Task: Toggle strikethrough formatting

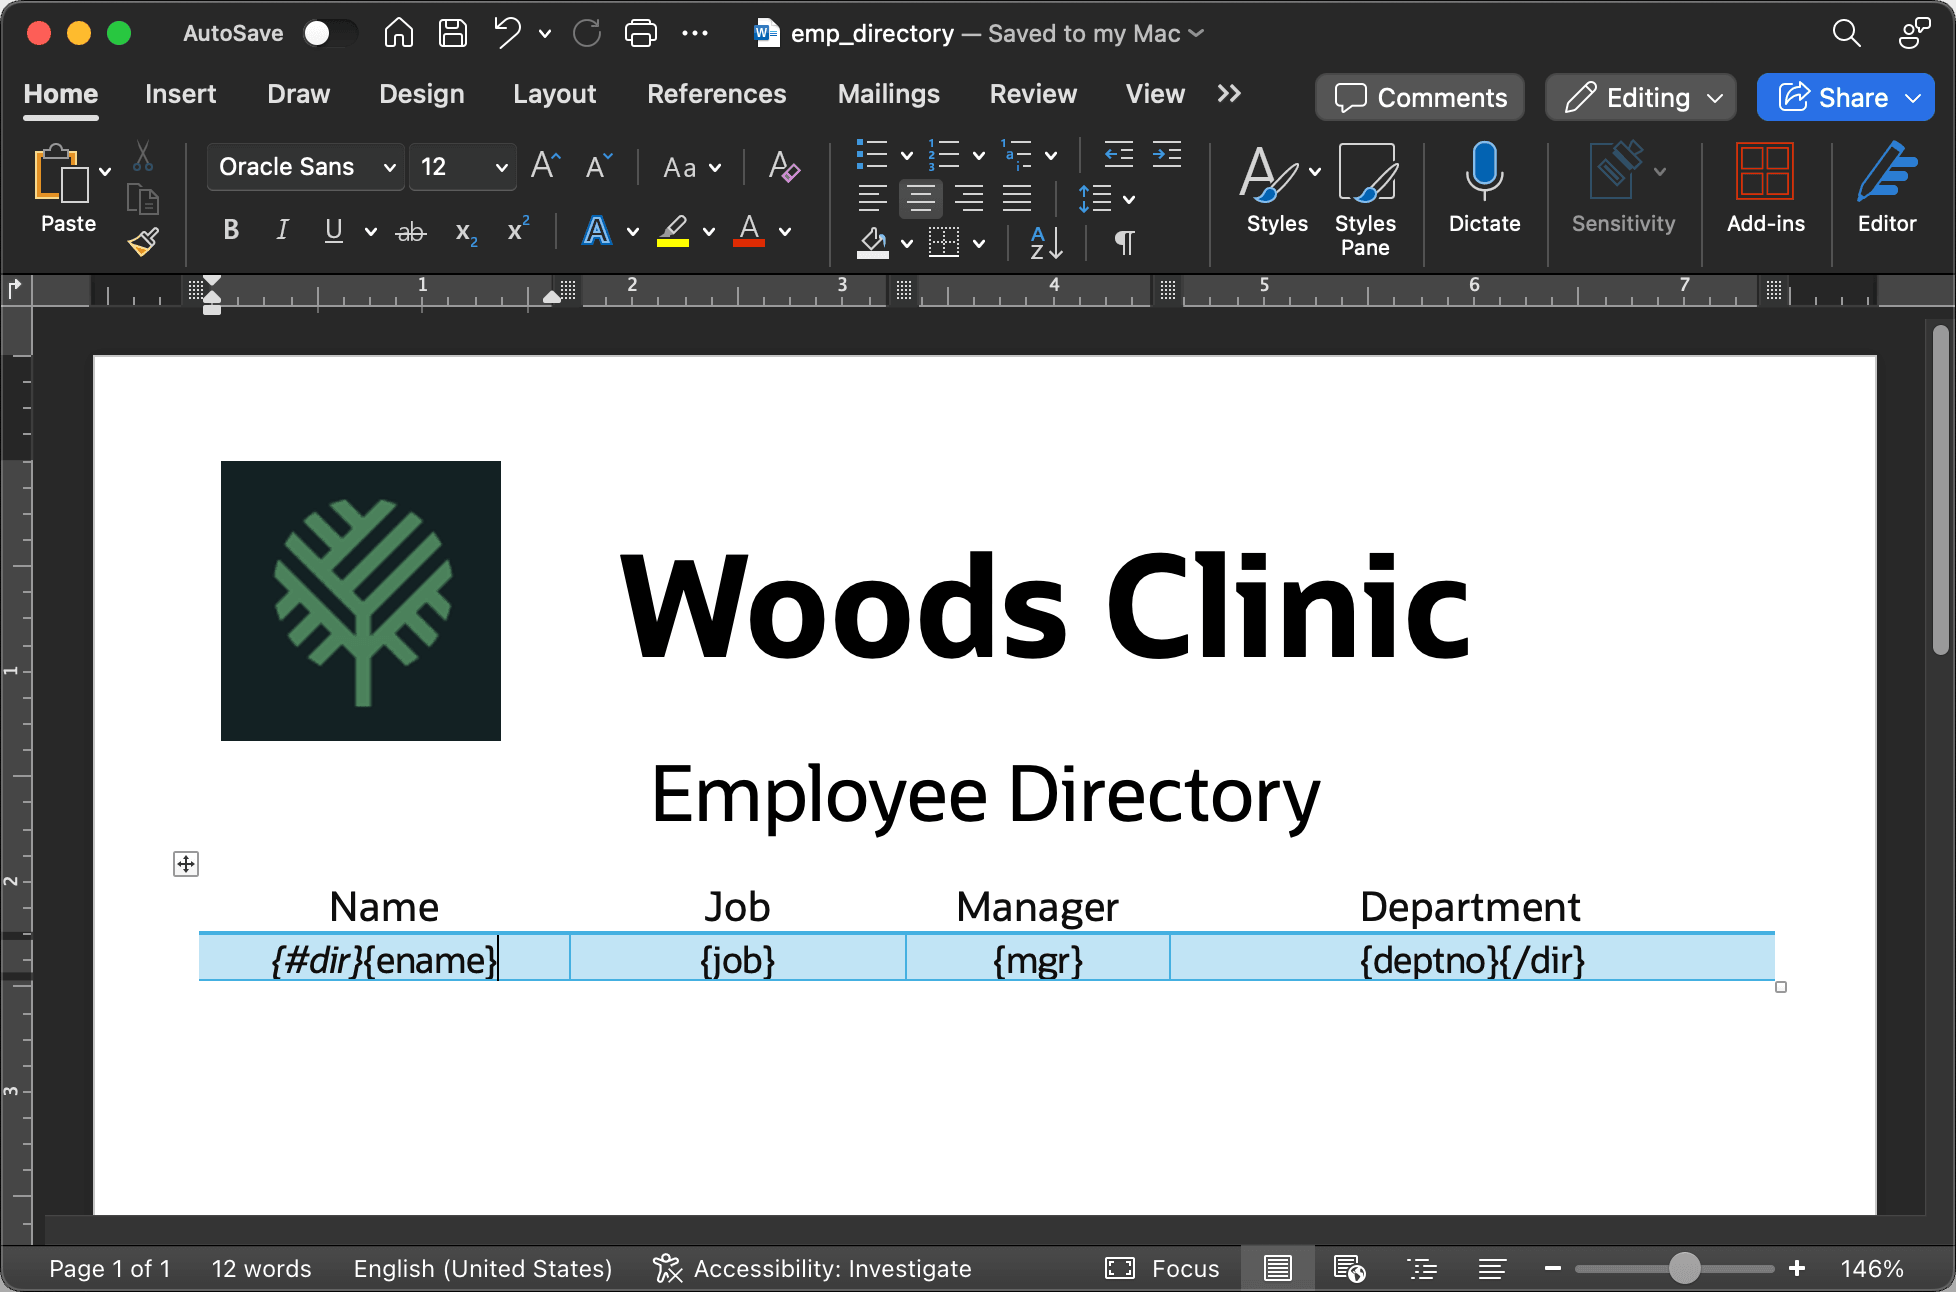Action: pyautogui.click(x=410, y=232)
